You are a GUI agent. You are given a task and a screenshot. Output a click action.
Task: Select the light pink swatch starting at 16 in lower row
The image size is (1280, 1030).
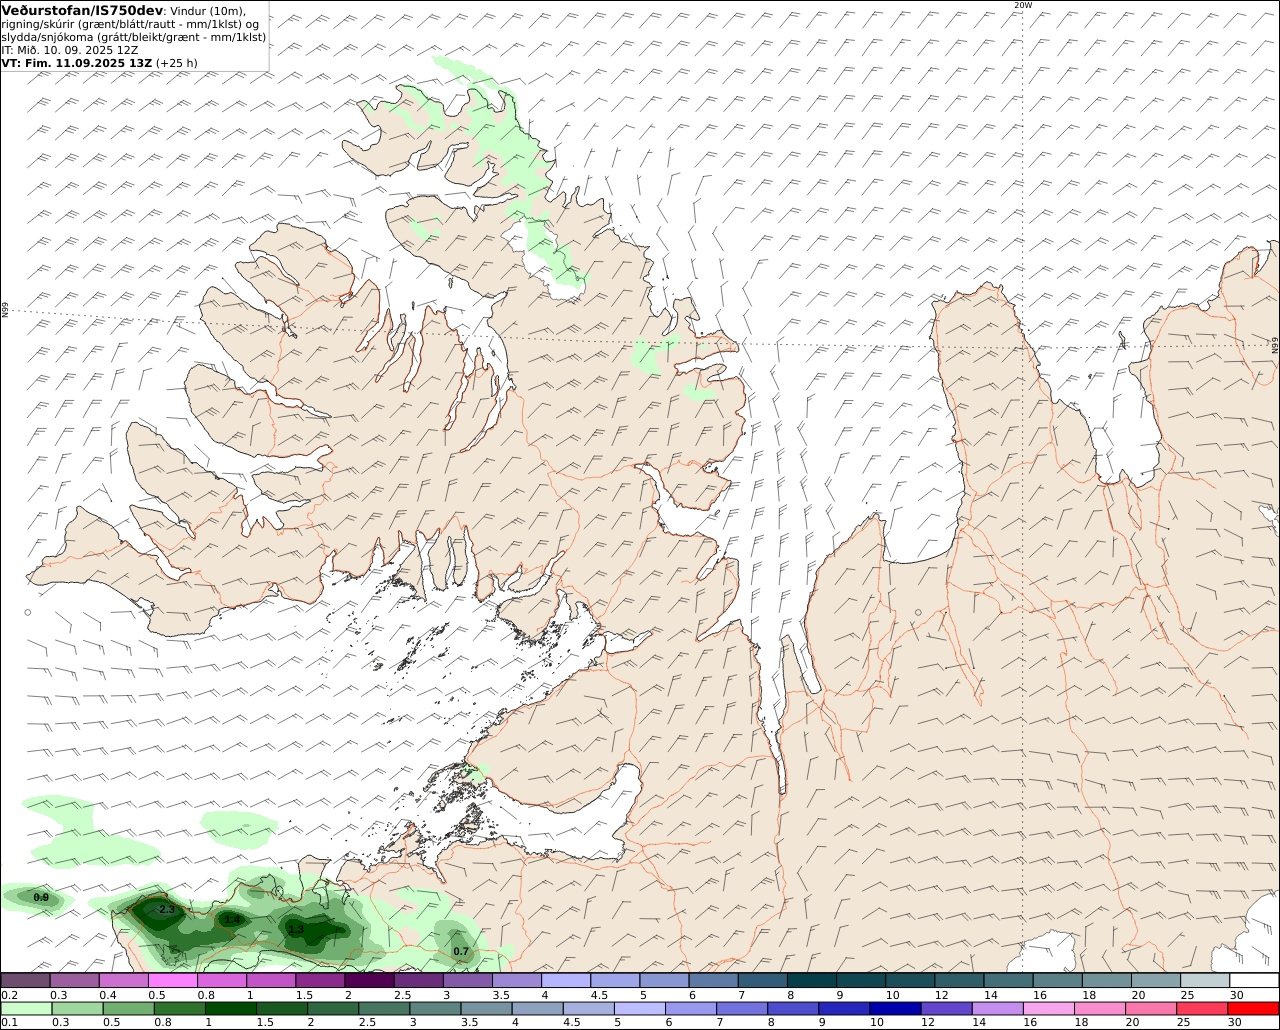(1049, 1008)
